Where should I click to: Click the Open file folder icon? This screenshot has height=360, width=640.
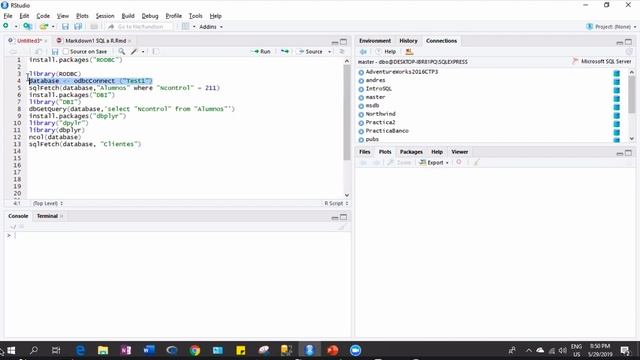pos(44,27)
